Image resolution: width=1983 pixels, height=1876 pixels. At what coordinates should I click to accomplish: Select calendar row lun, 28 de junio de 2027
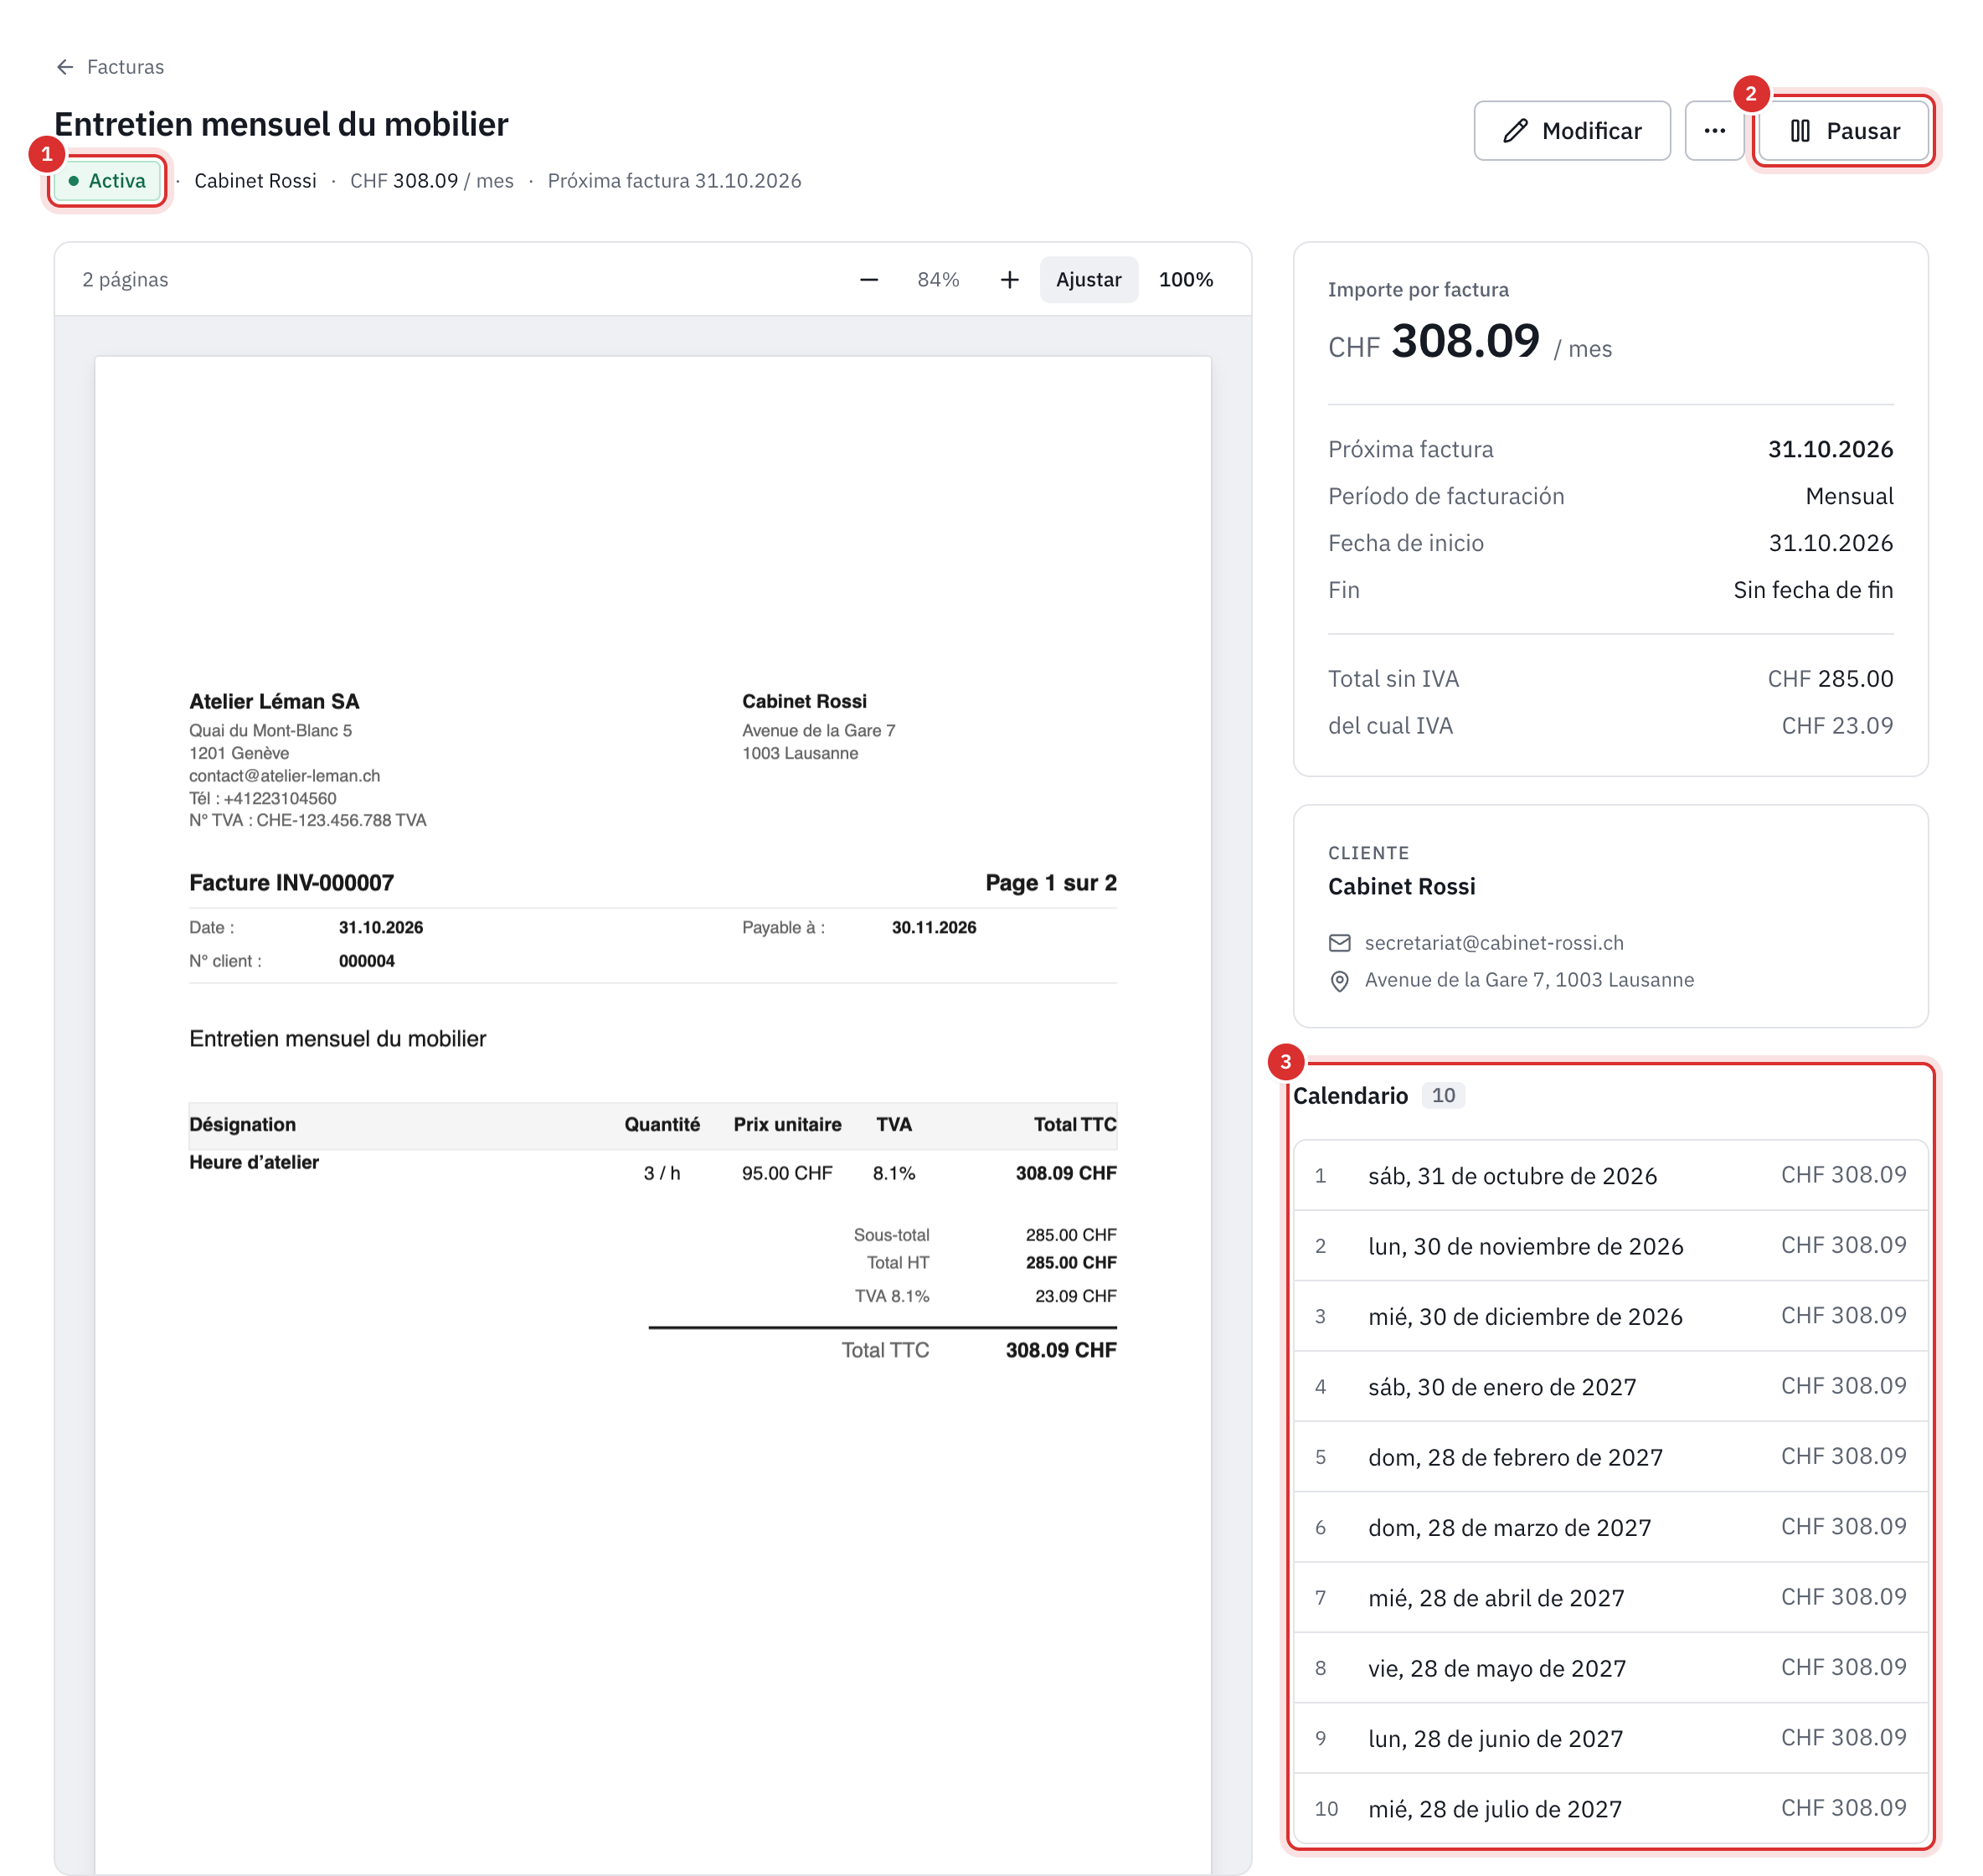click(1610, 1738)
